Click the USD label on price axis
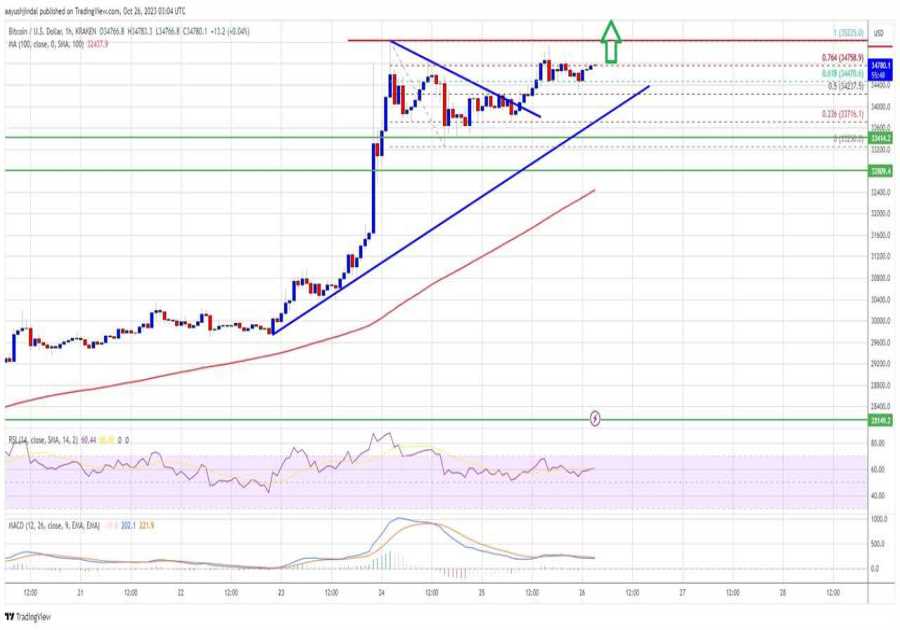The width and height of the screenshot is (900, 630). [880, 33]
